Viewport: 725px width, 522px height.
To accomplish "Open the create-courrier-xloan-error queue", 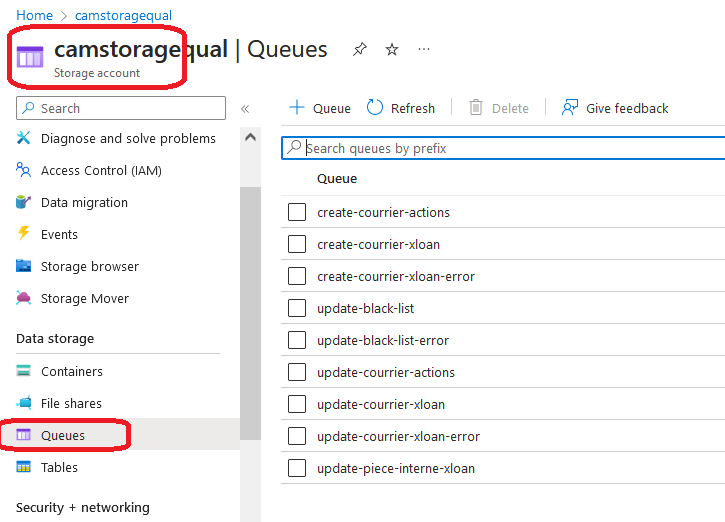I will 396,276.
